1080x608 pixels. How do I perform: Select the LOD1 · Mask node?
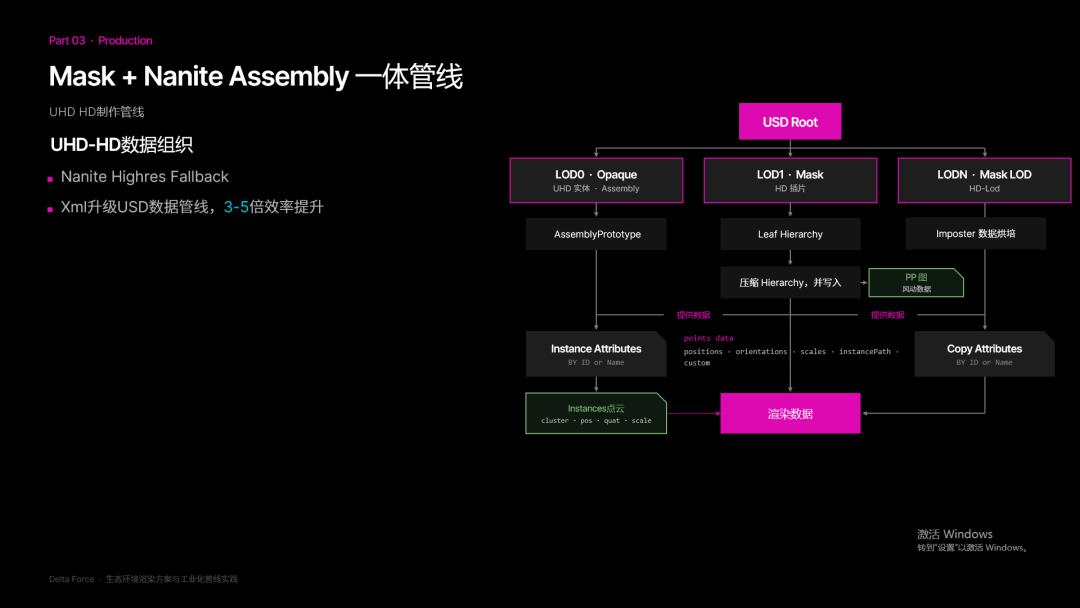click(x=790, y=180)
